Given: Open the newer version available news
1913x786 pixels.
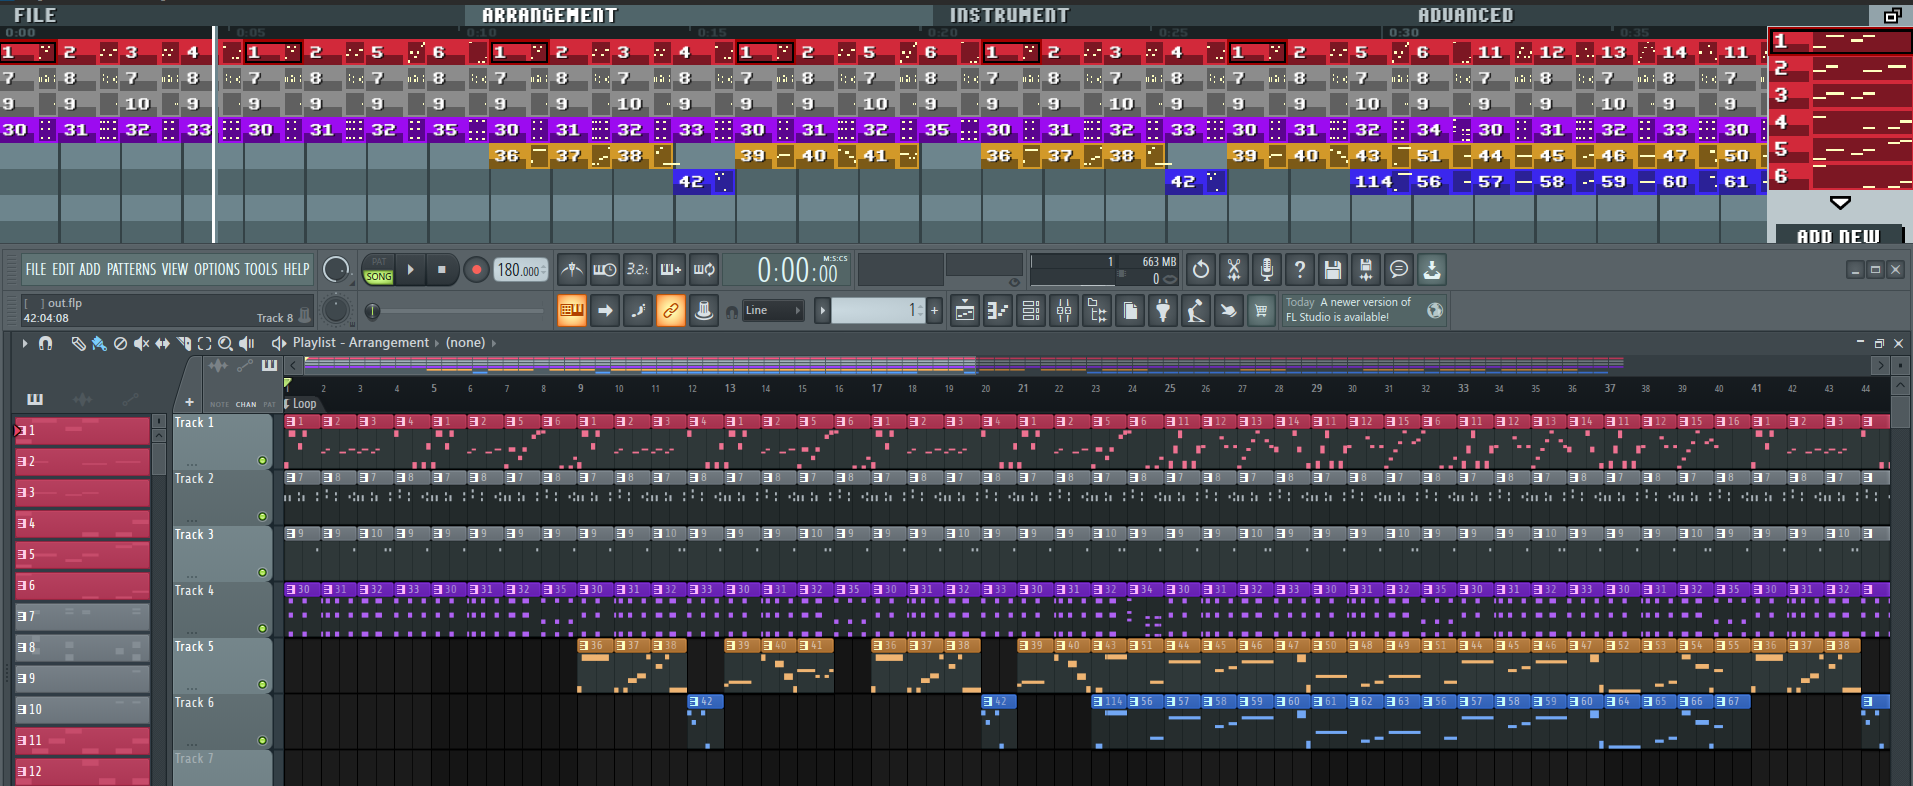Looking at the screenshot, I should click(x=1364, y=310).
